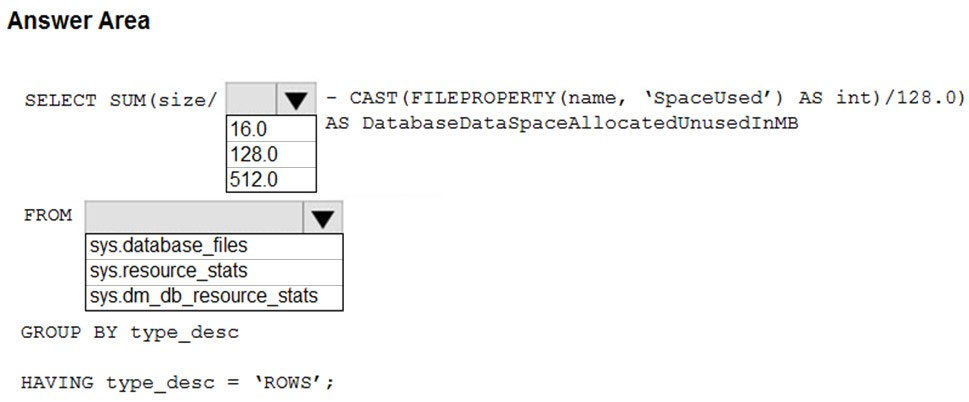Open the size divisor dropdown arrow

click(297, 99)
